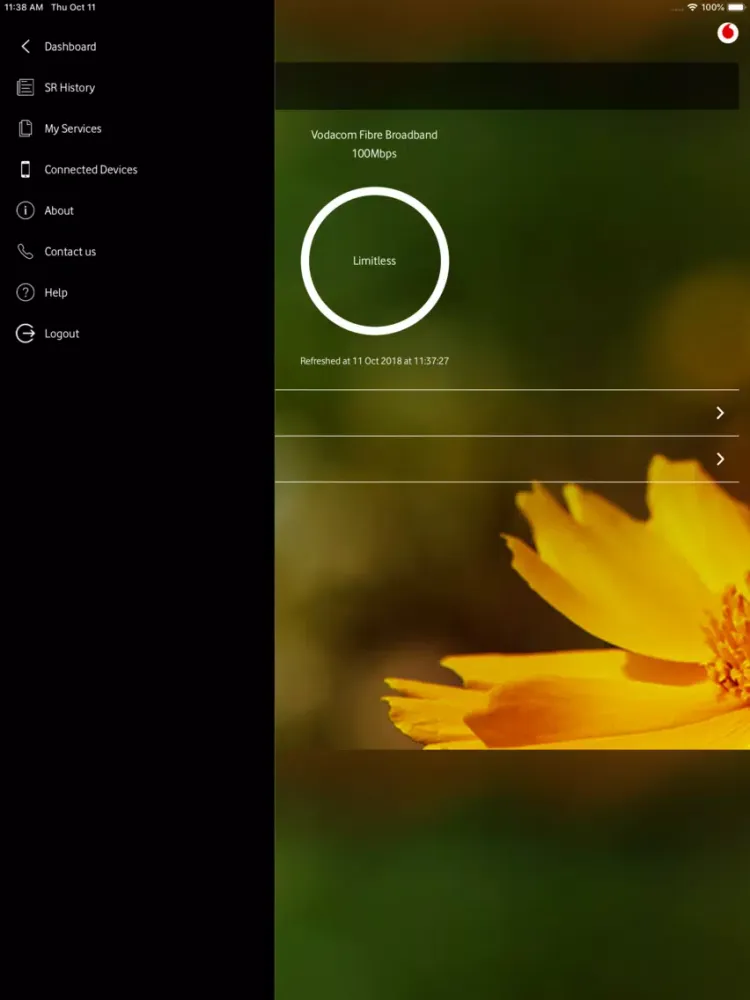Tap the back arrow beside Dashboard
Image resolution: width=750 pixels, height=1000 pixels.
tap(26, 47)
